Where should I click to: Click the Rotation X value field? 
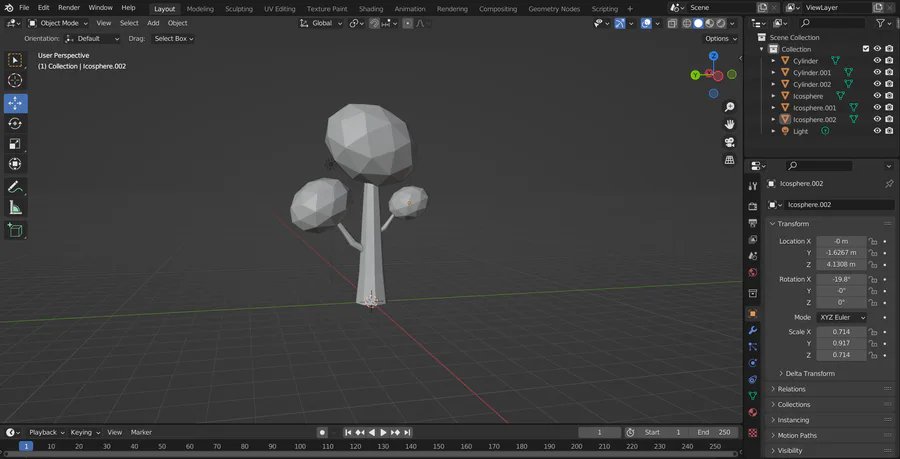coord(841,279)
